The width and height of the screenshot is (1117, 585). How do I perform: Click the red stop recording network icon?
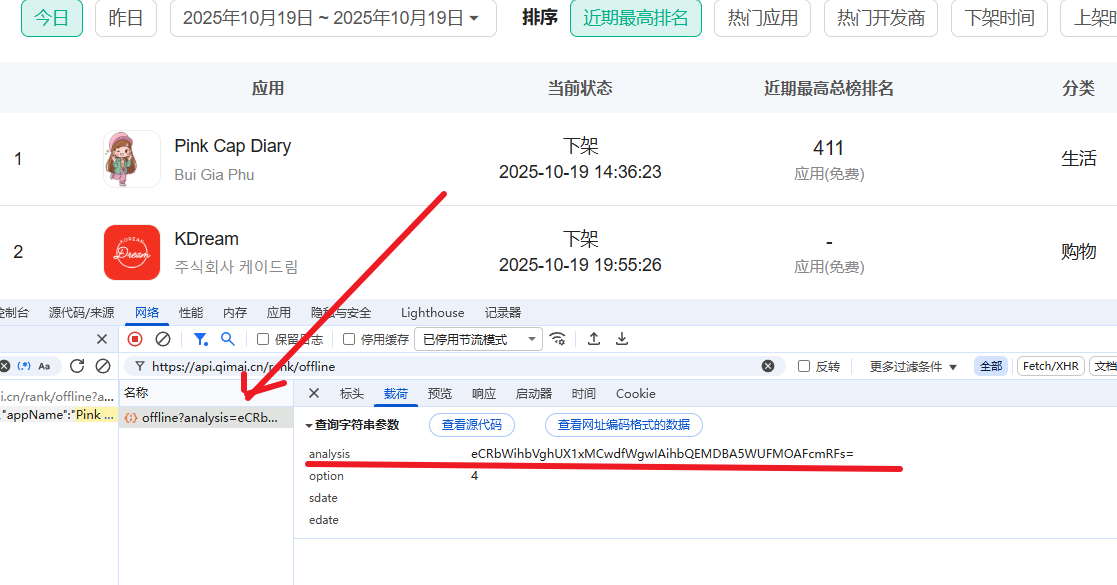click(x=135, y=339)
